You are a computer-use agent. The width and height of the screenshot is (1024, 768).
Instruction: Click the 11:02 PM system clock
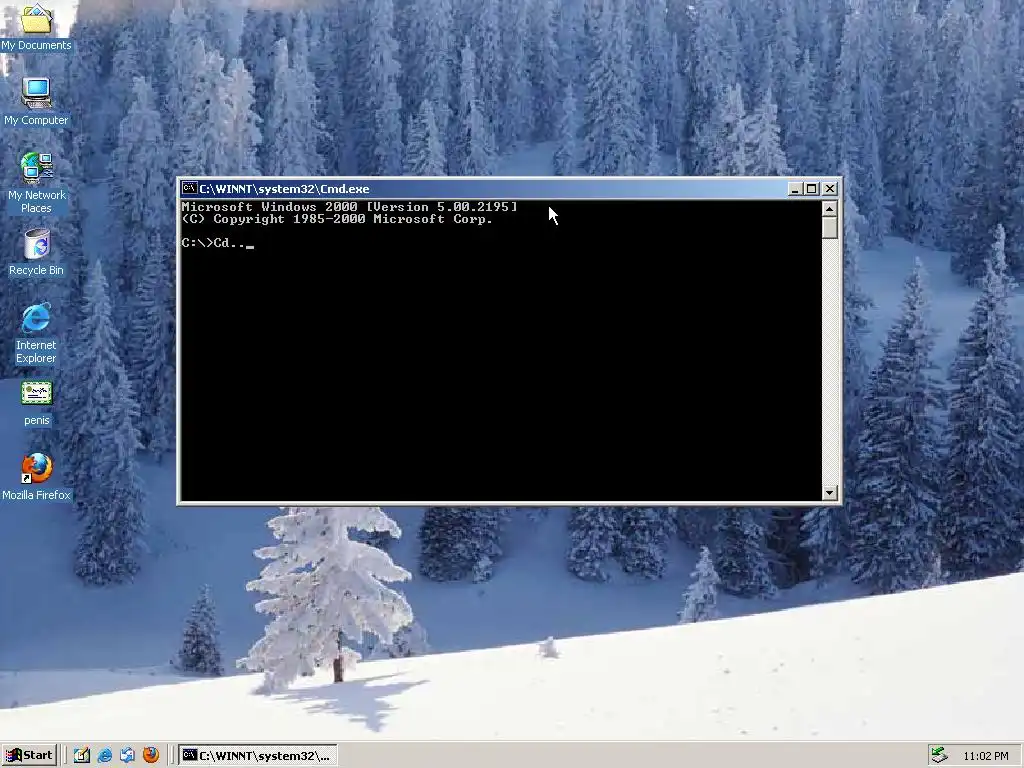(x=985, y=756)
